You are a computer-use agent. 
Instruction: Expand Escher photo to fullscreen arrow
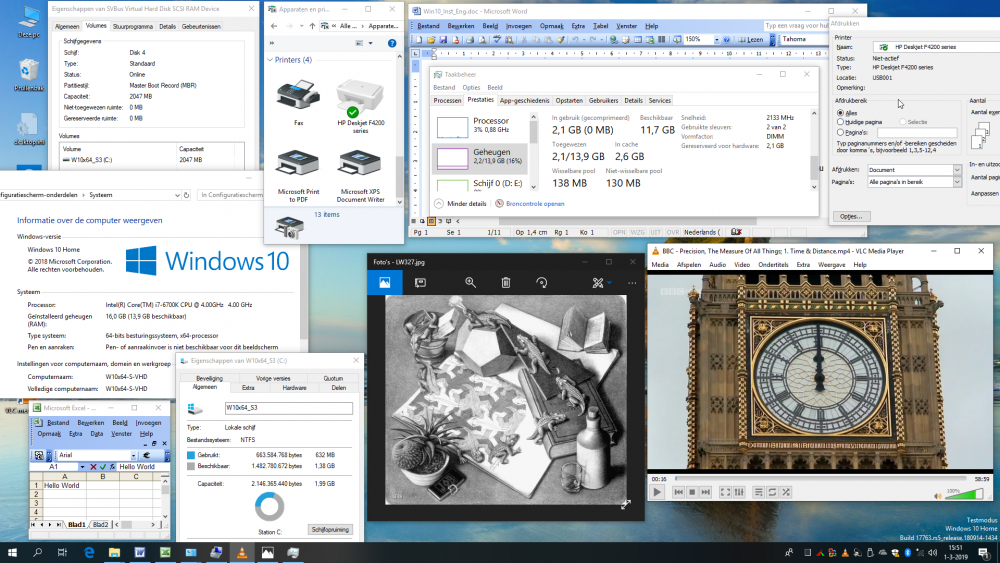pyautogui.click(x=626, y=504)
